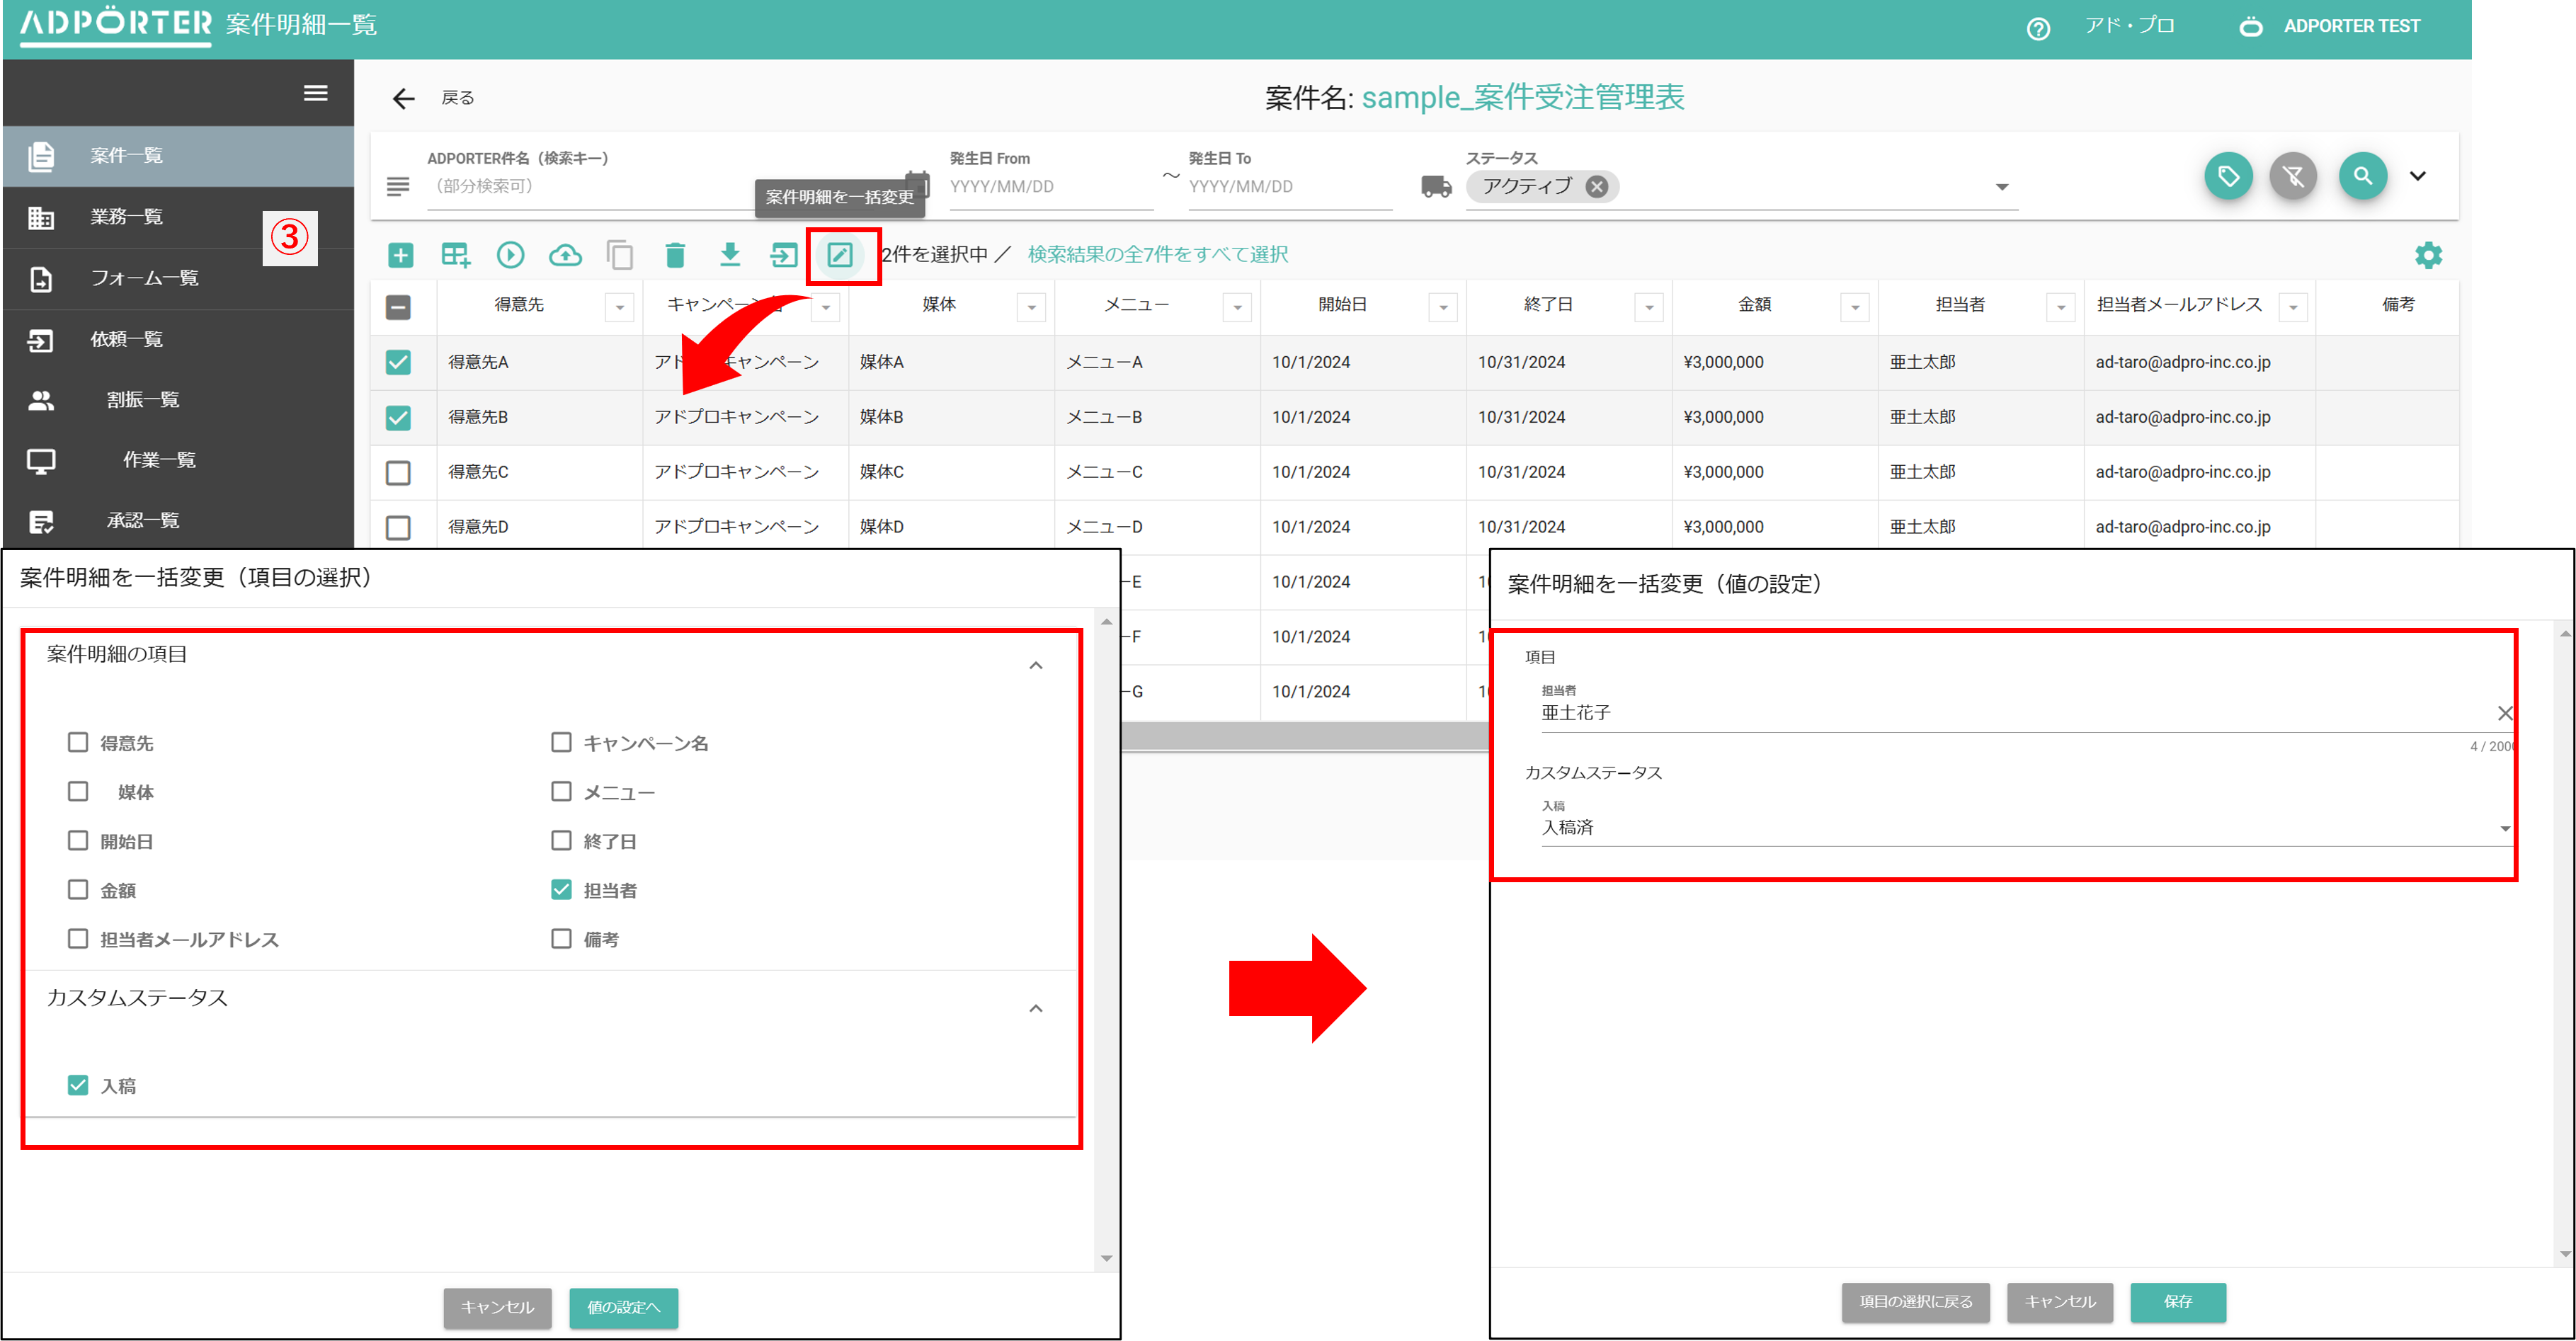Click キャンセル in item selection dialog

pos(497,1307)
